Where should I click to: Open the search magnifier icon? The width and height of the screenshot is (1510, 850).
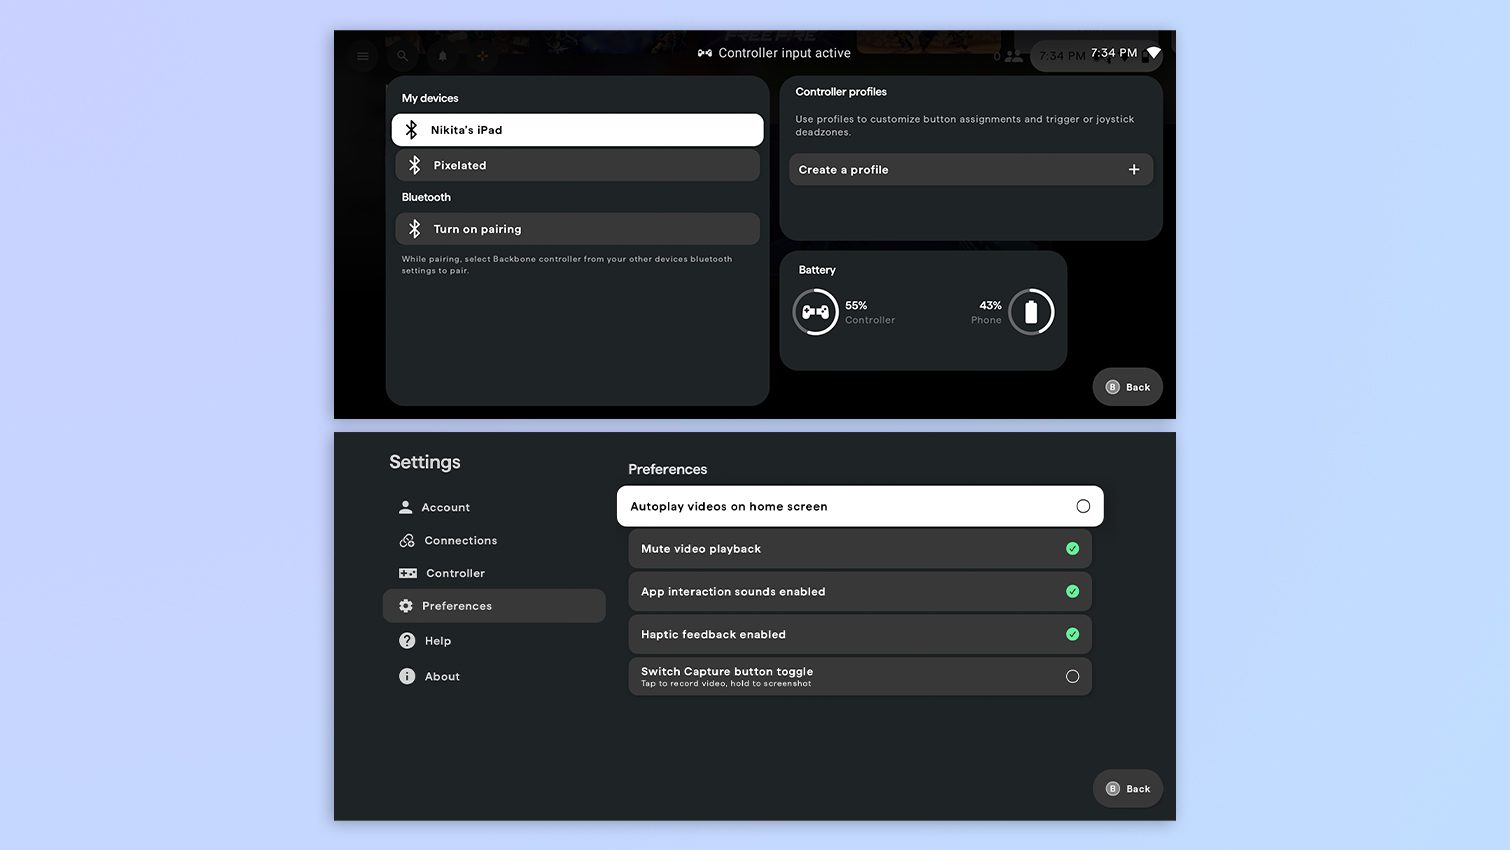[x=403, y=56]
